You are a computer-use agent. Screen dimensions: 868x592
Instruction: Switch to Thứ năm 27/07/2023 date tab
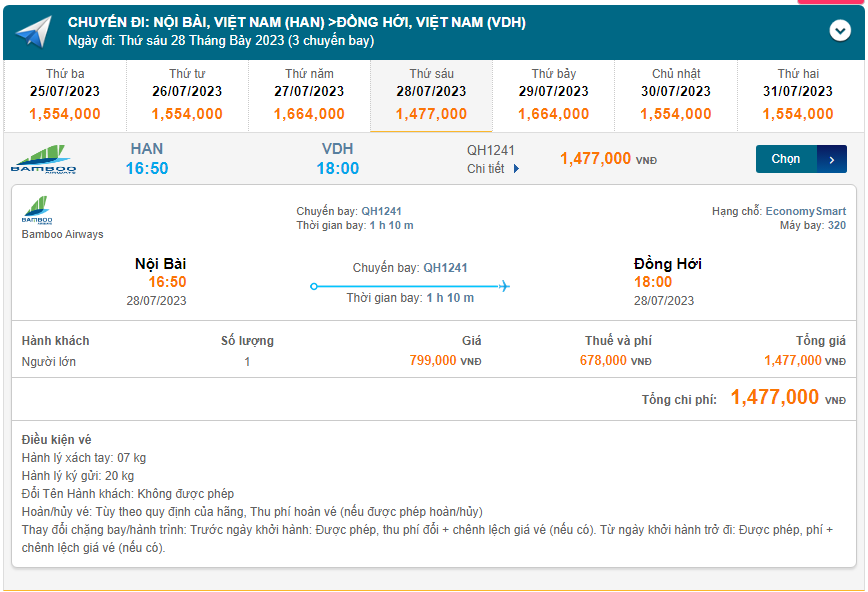[x=309, y=95]
